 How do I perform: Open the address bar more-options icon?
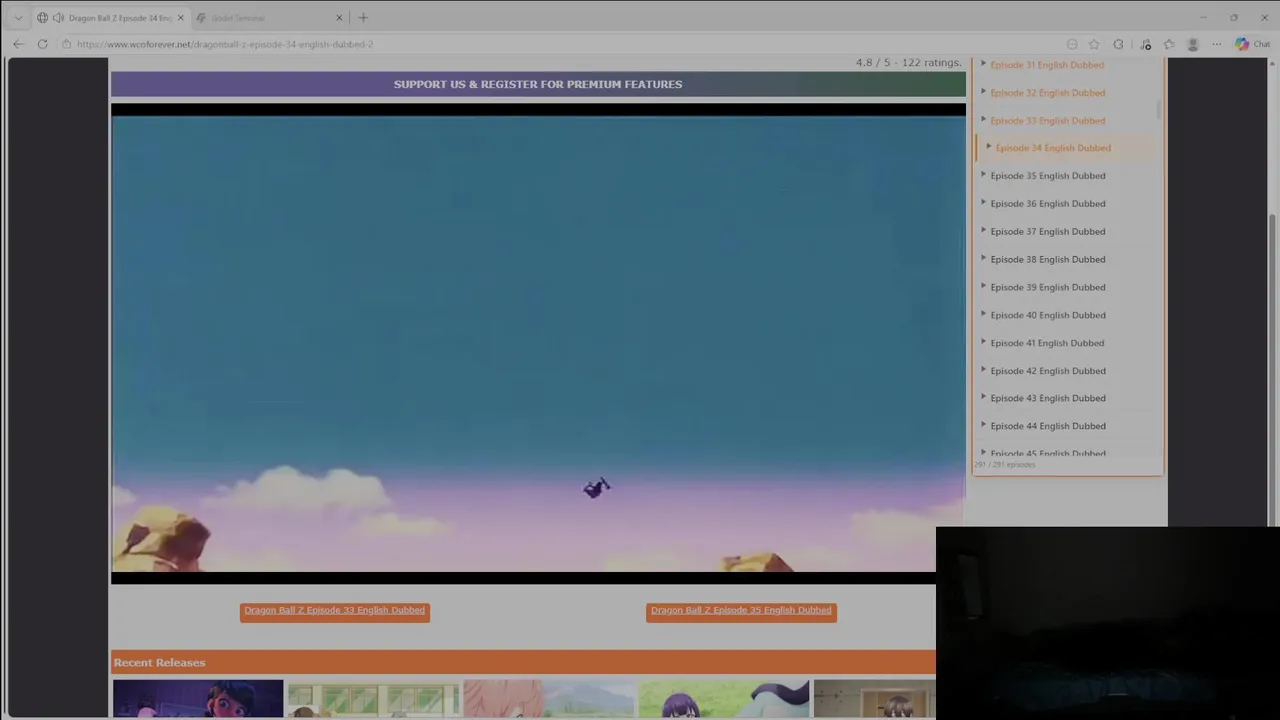(x=1072, y=44)
